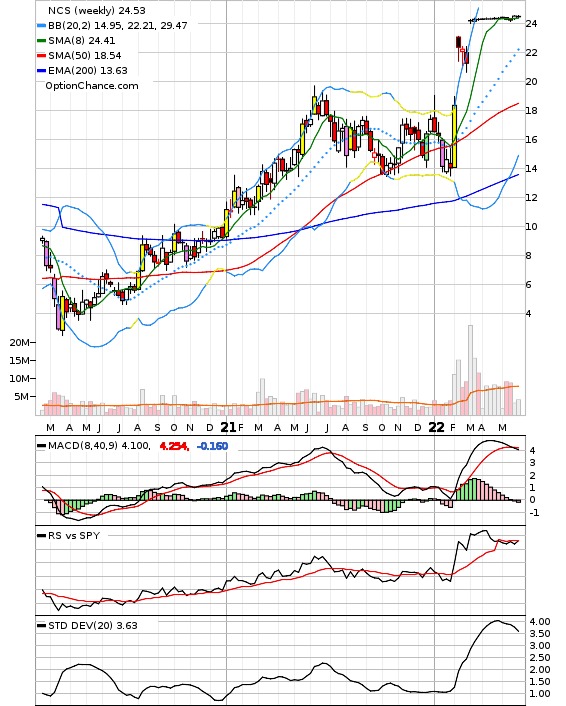Screen dimensions: 566x706
Task: Select the bold 22 year marker on axis
Action: click(436, 427)
